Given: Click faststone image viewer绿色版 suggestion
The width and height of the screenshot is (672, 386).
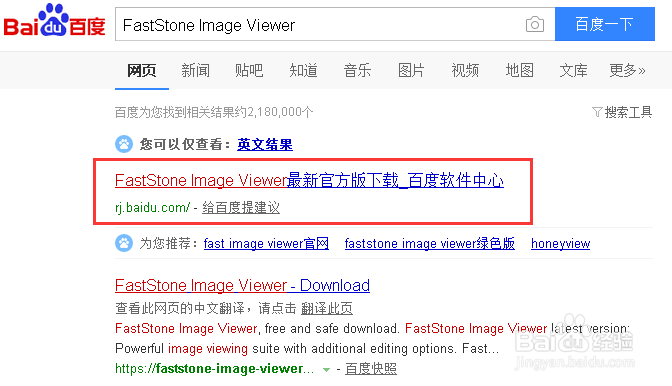Looking at the screenshot, I should tap(429, 243).
